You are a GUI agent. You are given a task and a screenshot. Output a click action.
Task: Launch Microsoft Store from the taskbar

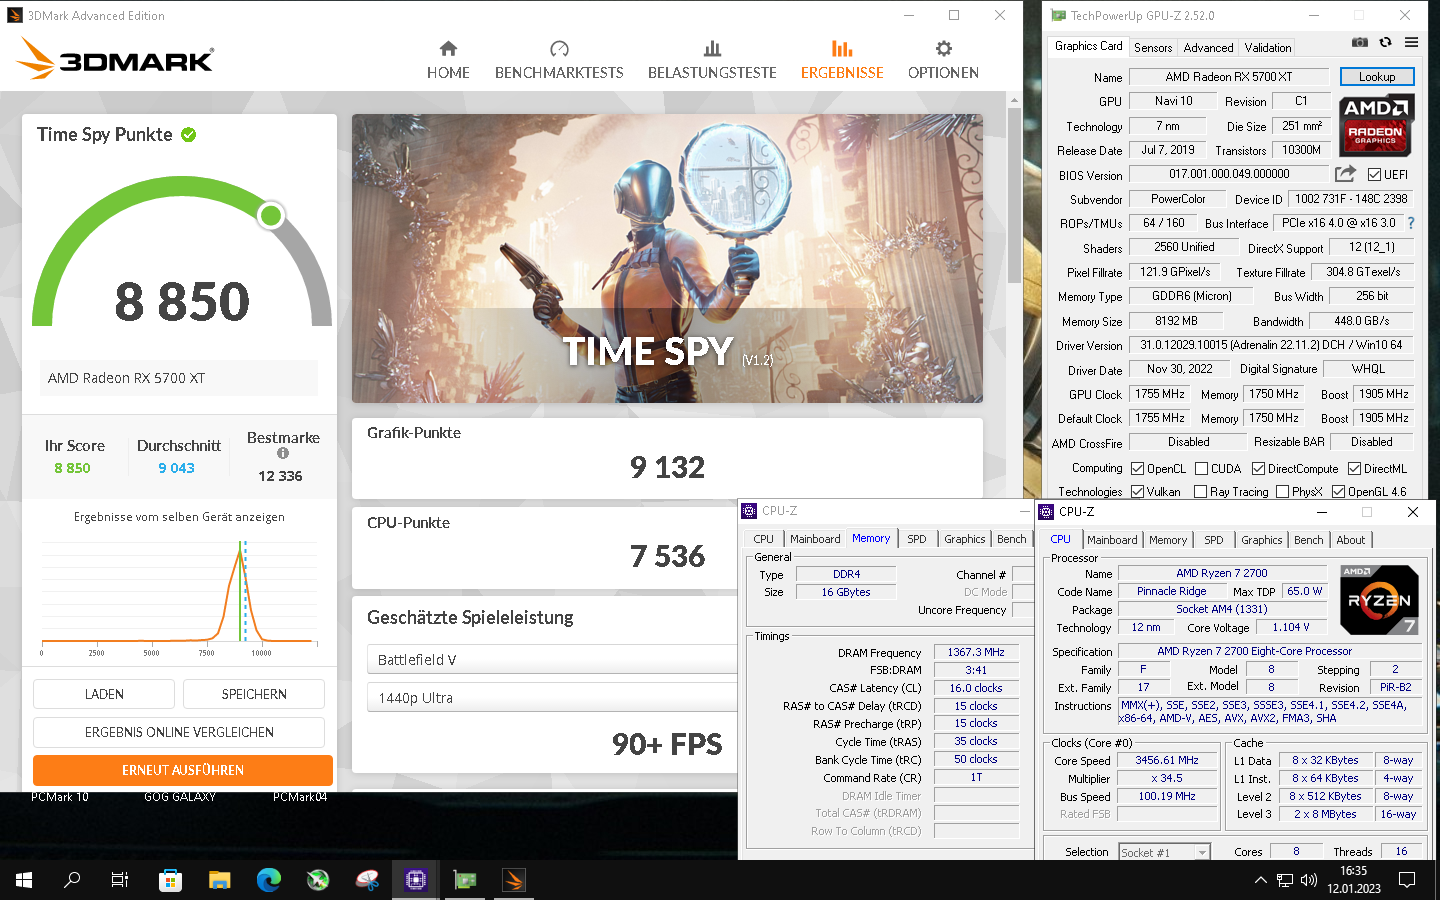[170, 880]
